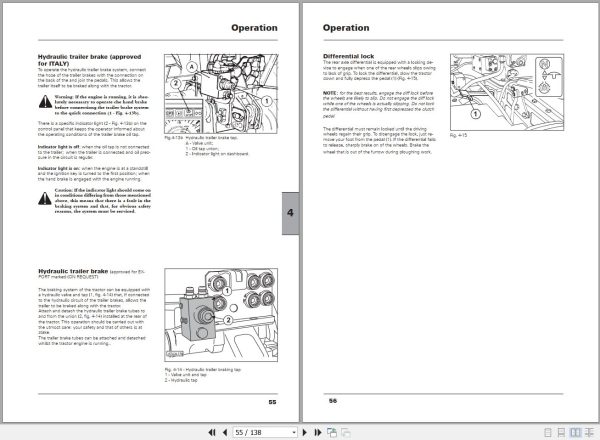The width and height of the screenshot is (600, 440).
Task: Click the Fig. 4-13a trailer brake diagram
Action: 221,94
